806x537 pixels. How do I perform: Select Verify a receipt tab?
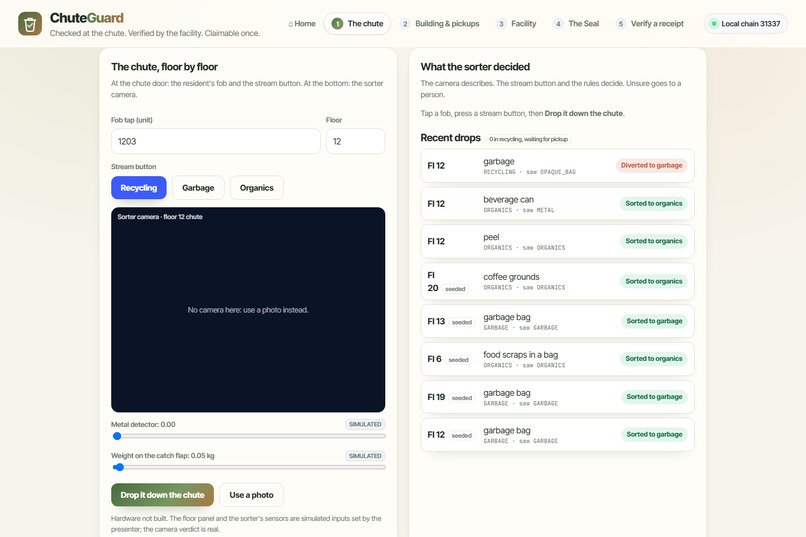coord(650,24)
